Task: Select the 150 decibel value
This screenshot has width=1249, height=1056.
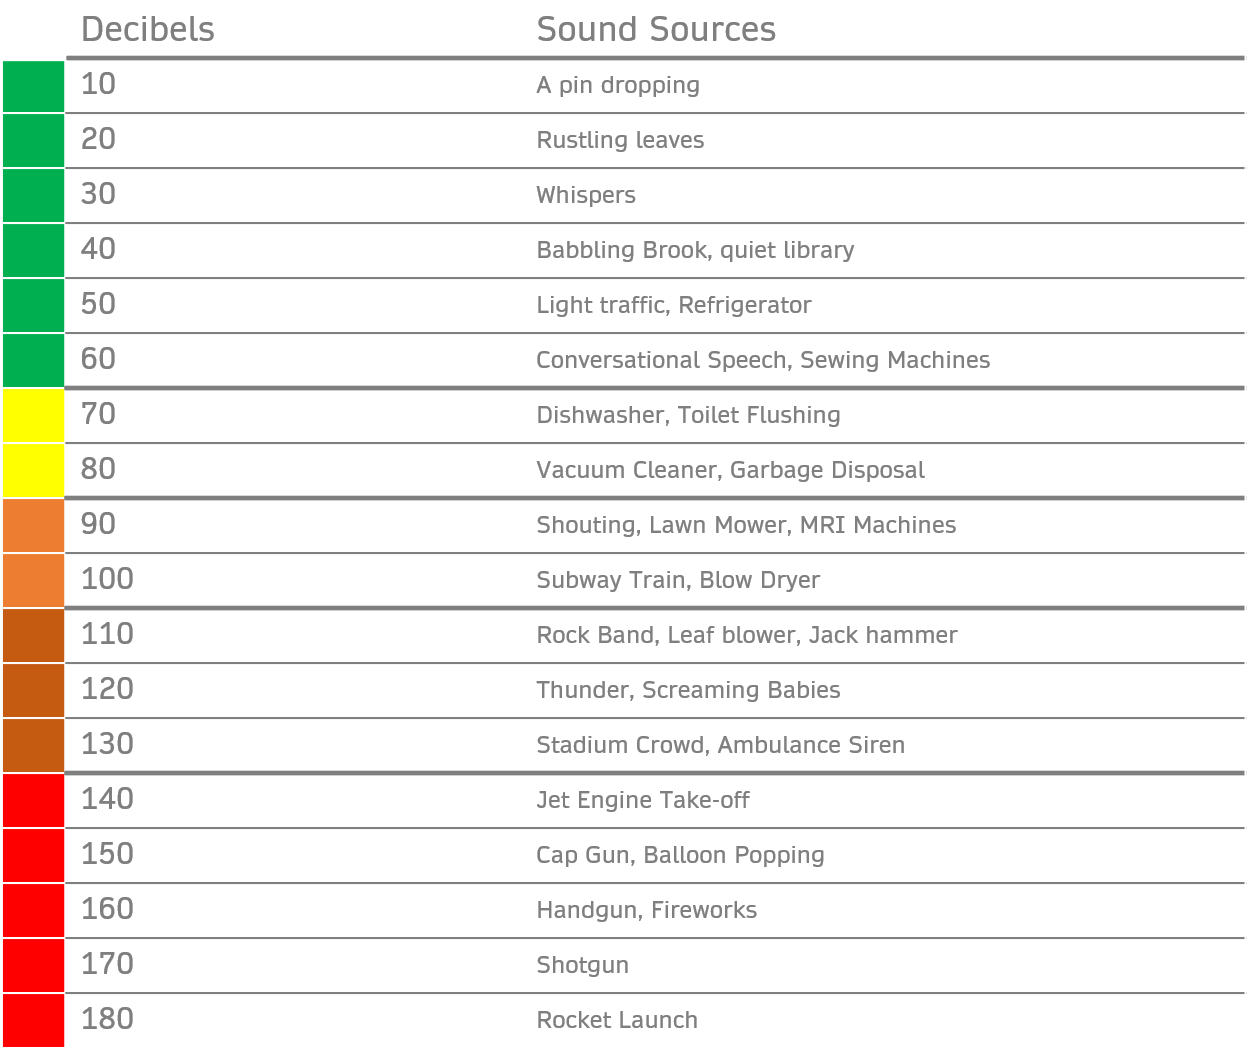Action: (107, 854)
